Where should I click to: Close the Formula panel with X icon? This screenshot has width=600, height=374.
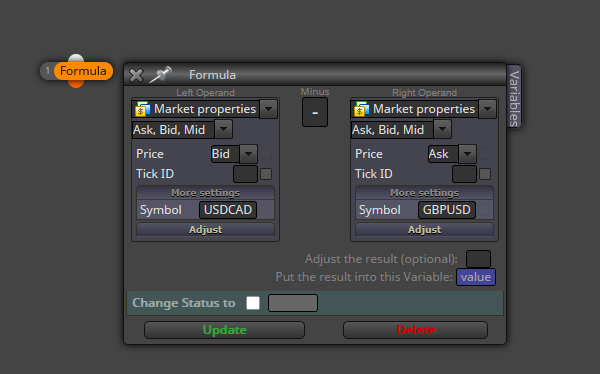point(136,75)
